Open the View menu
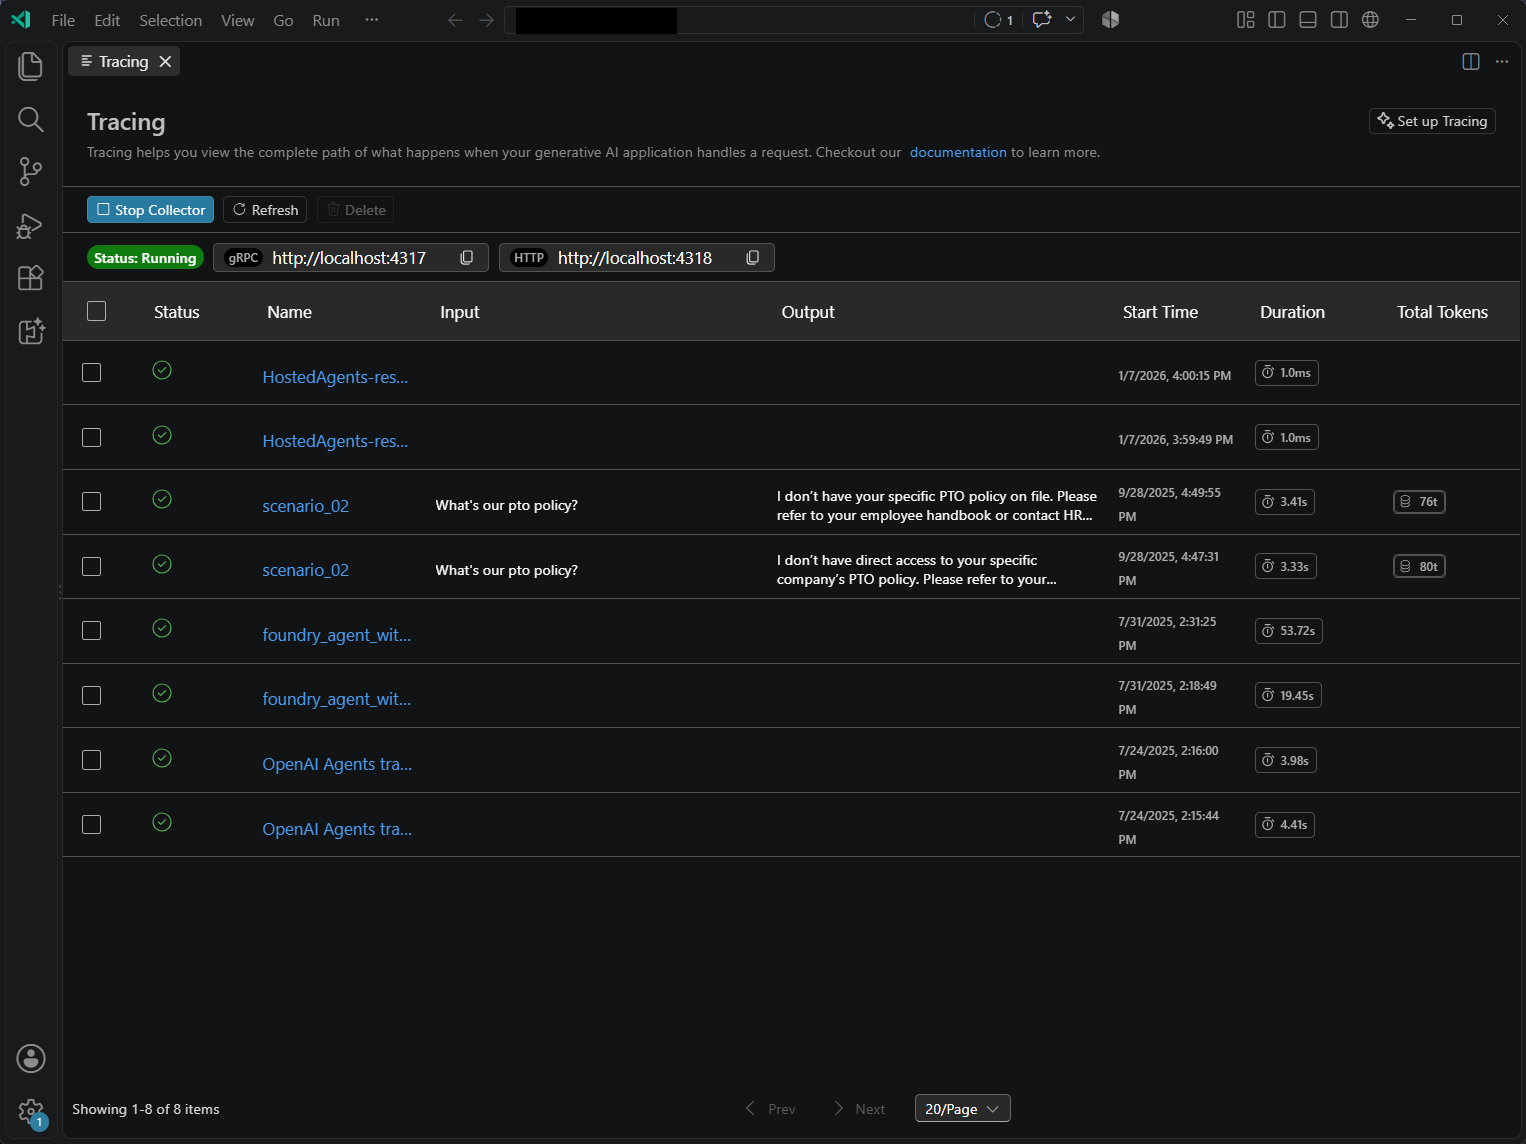The image size is (1526, 1144). tap(237, 20)
